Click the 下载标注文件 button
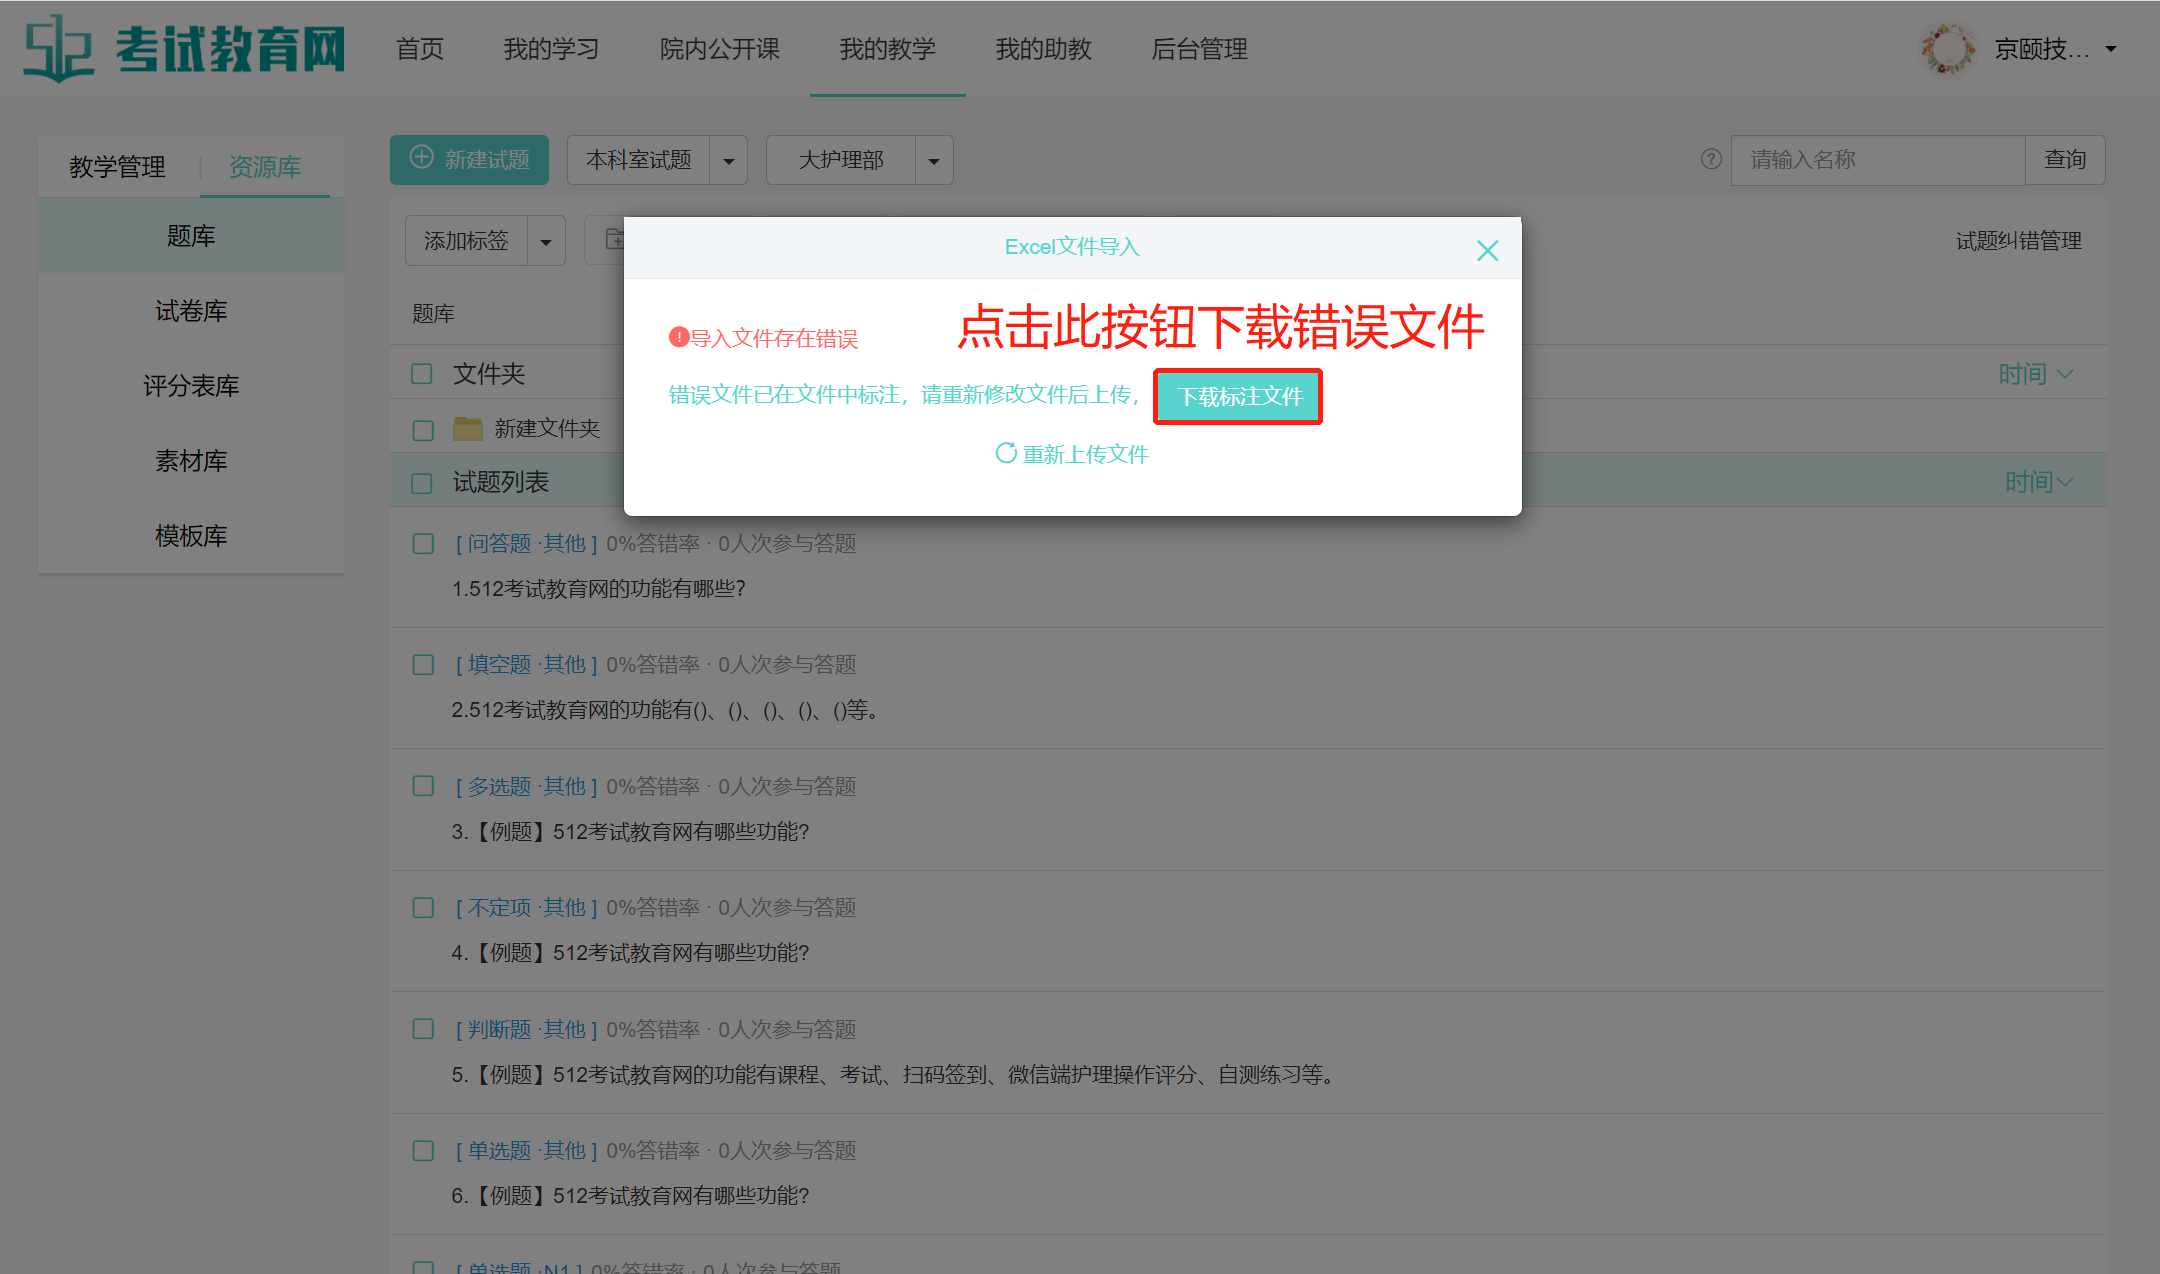The height and width of the screenshot is (1274, 2160). (1238, 397)
